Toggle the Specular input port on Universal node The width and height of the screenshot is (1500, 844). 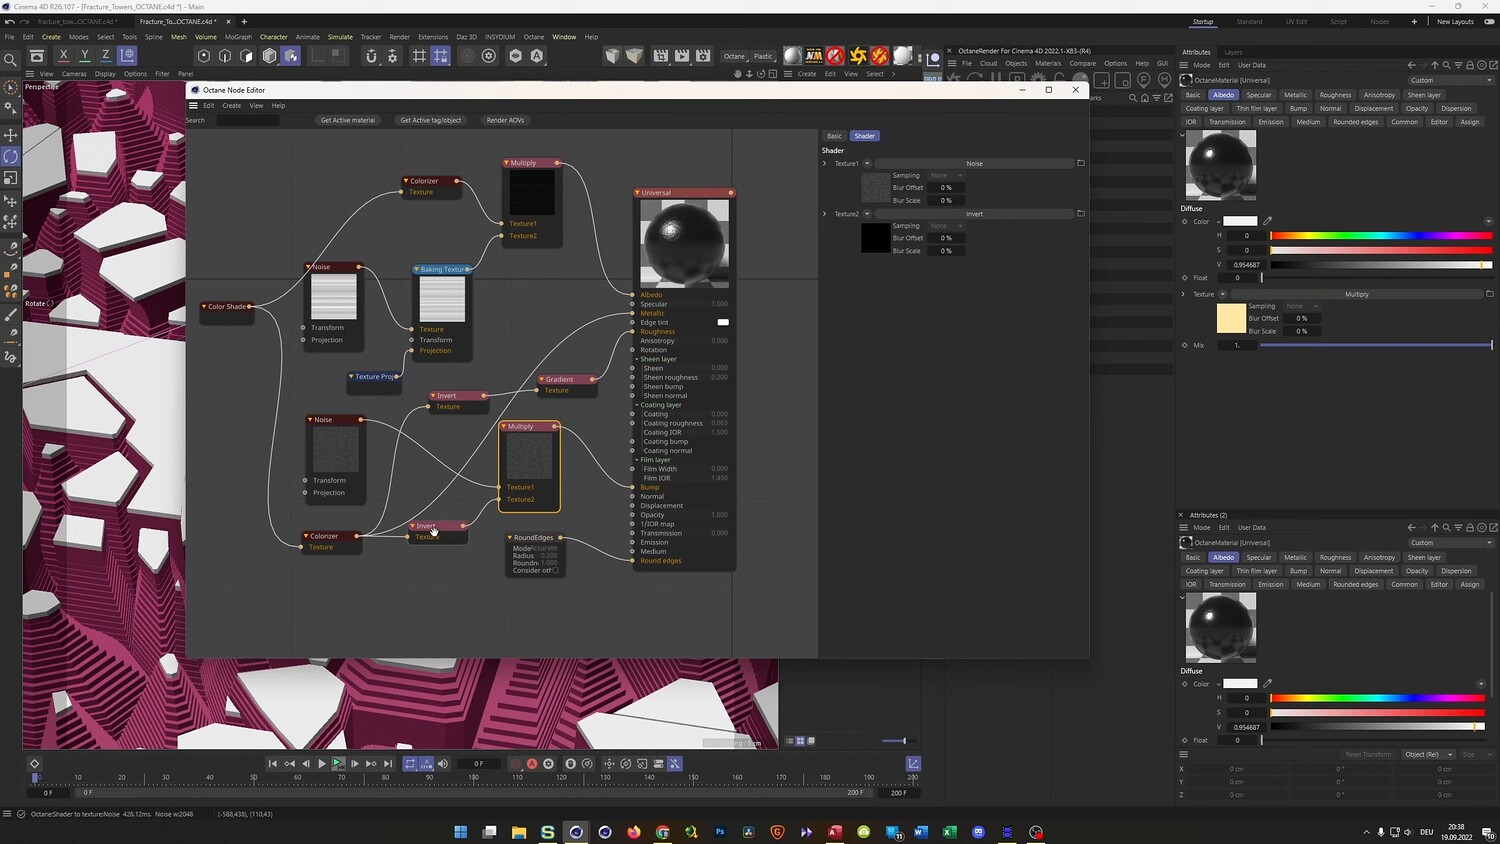632,304
